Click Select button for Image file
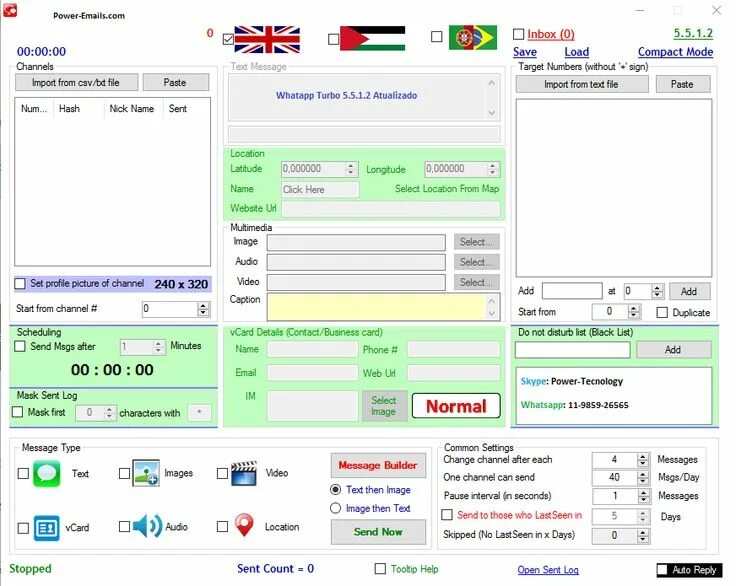Image resolution: width=736 pixels, height=586 pixels. click(x=476, y=242)
